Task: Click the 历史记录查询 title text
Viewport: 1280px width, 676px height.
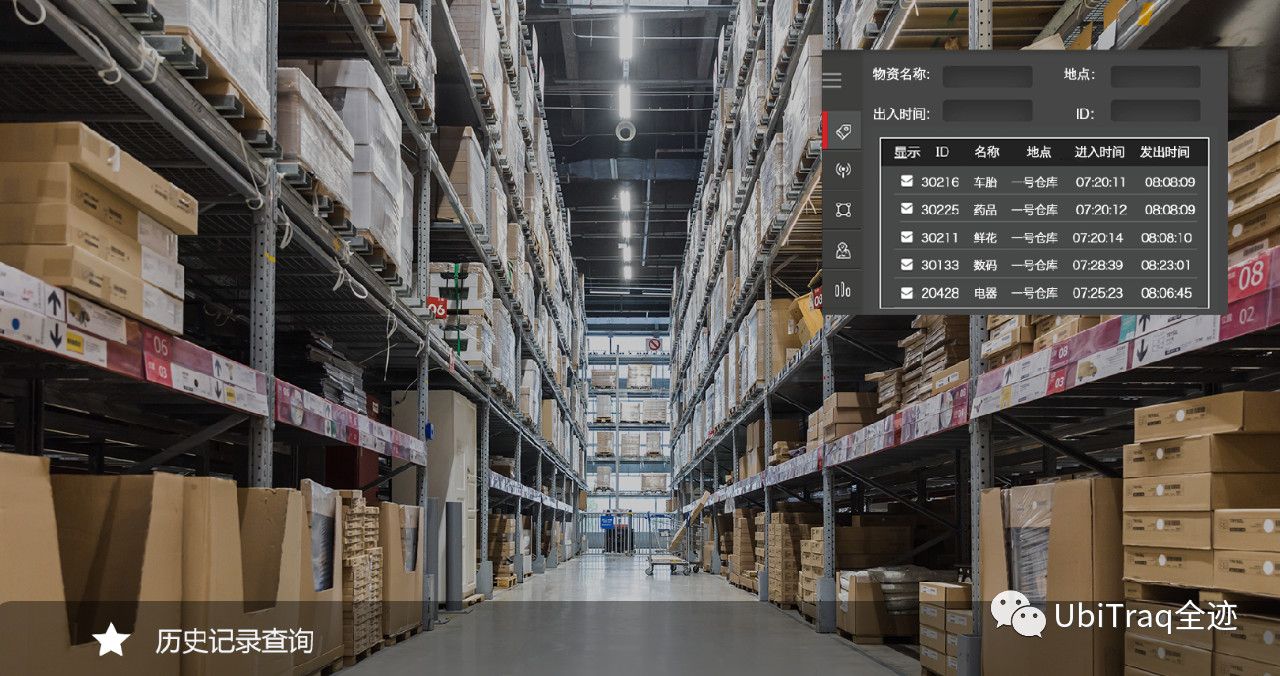Action: click(234, 641)
